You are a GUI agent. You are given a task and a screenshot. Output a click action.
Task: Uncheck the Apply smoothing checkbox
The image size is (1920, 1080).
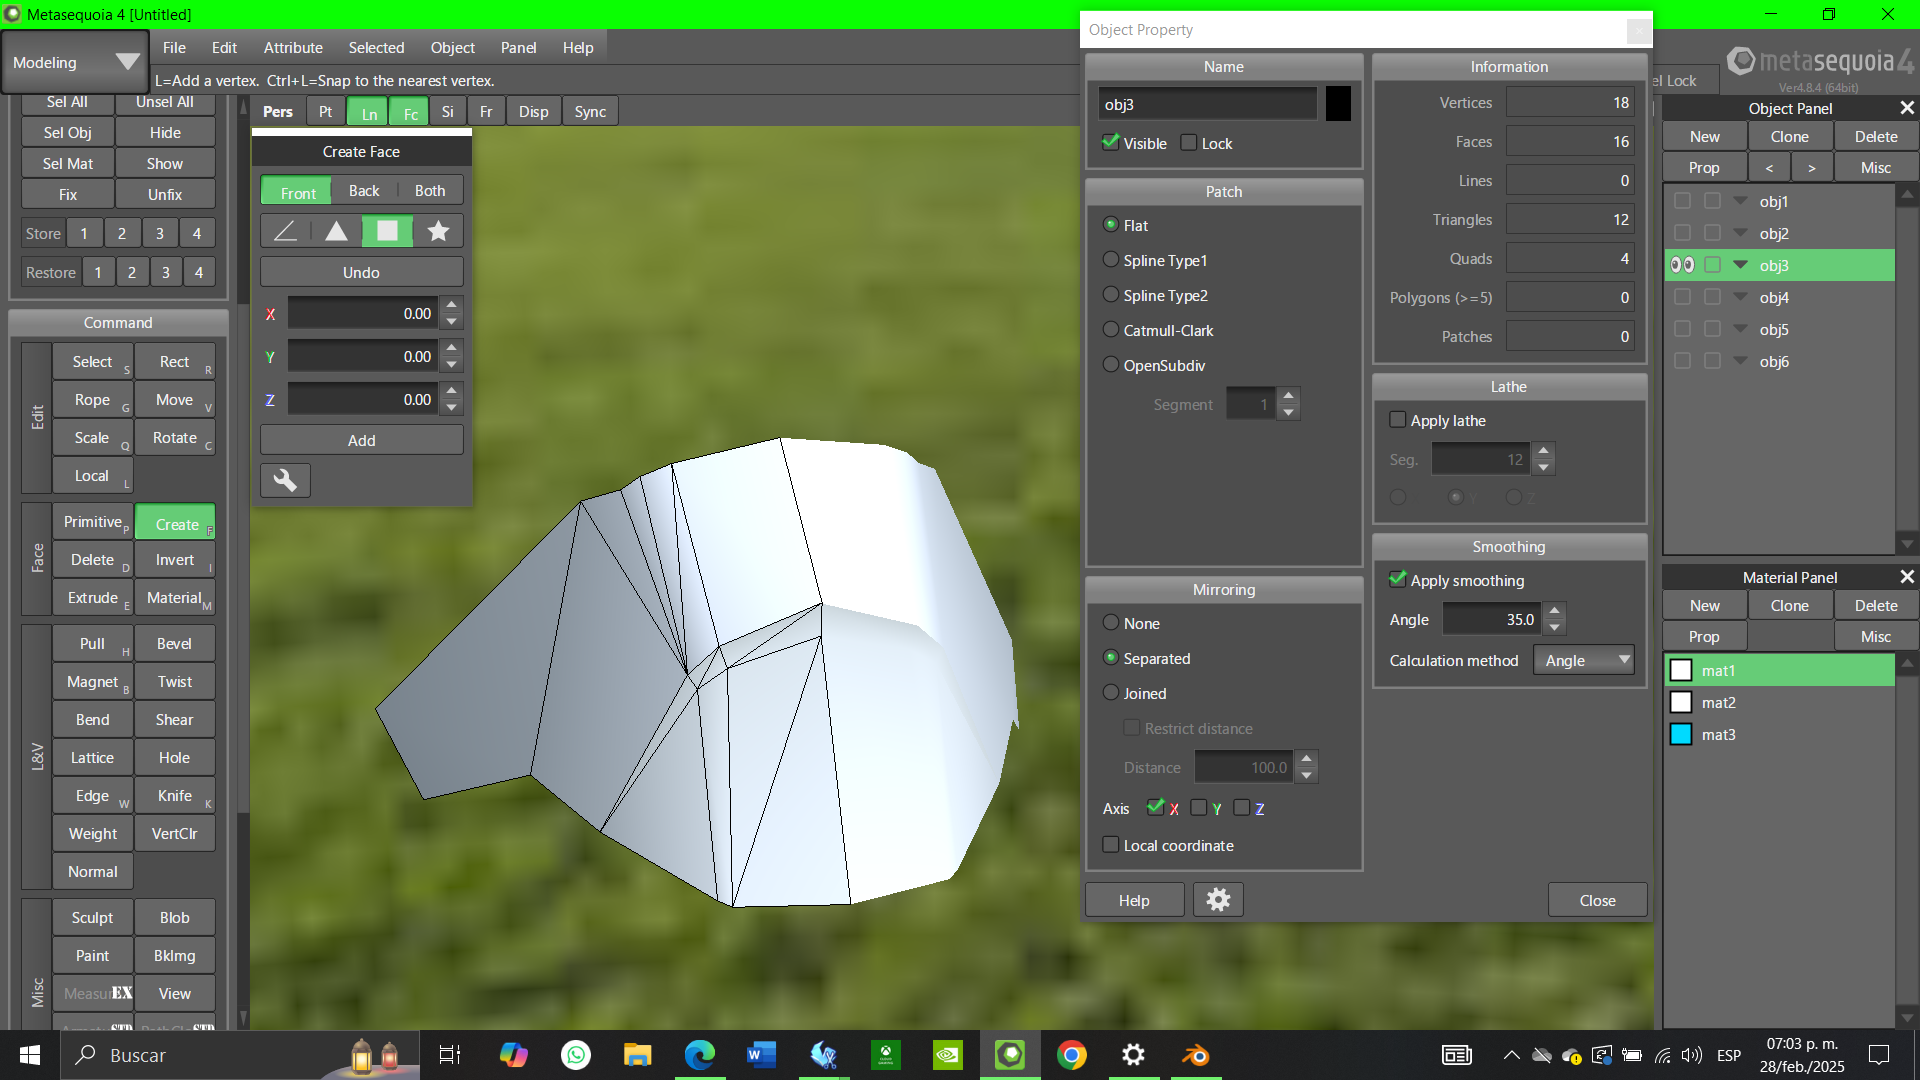click(1397, 580)
